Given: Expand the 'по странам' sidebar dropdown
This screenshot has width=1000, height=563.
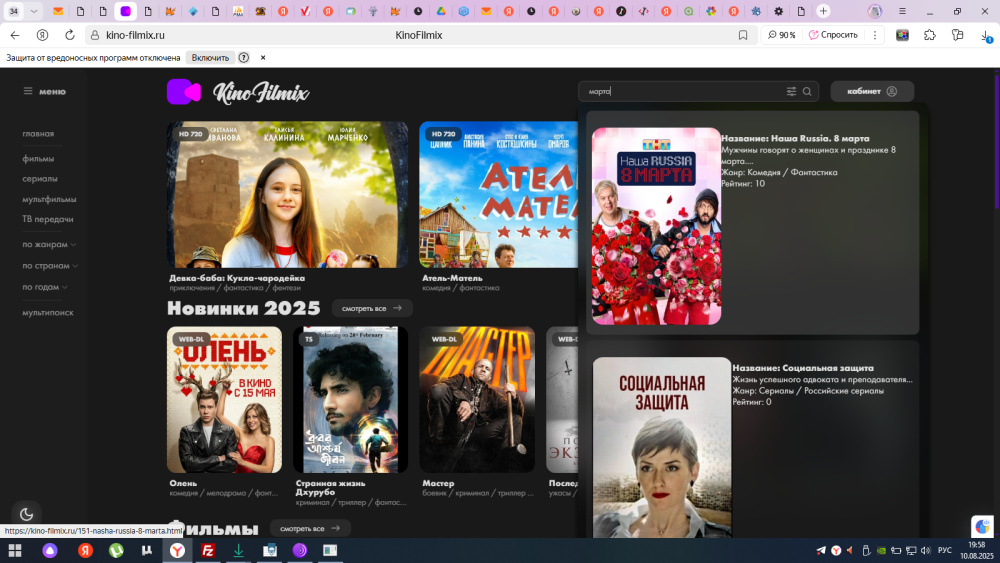Looking at the screenshot, I should [50, 266].
